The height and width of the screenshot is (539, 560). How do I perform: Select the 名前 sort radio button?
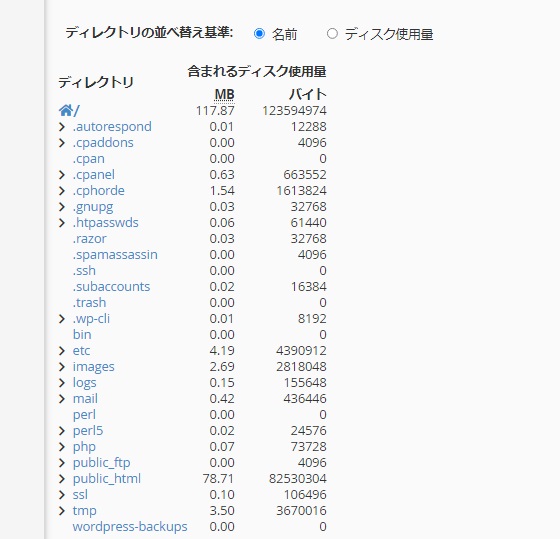coord(259,34)
